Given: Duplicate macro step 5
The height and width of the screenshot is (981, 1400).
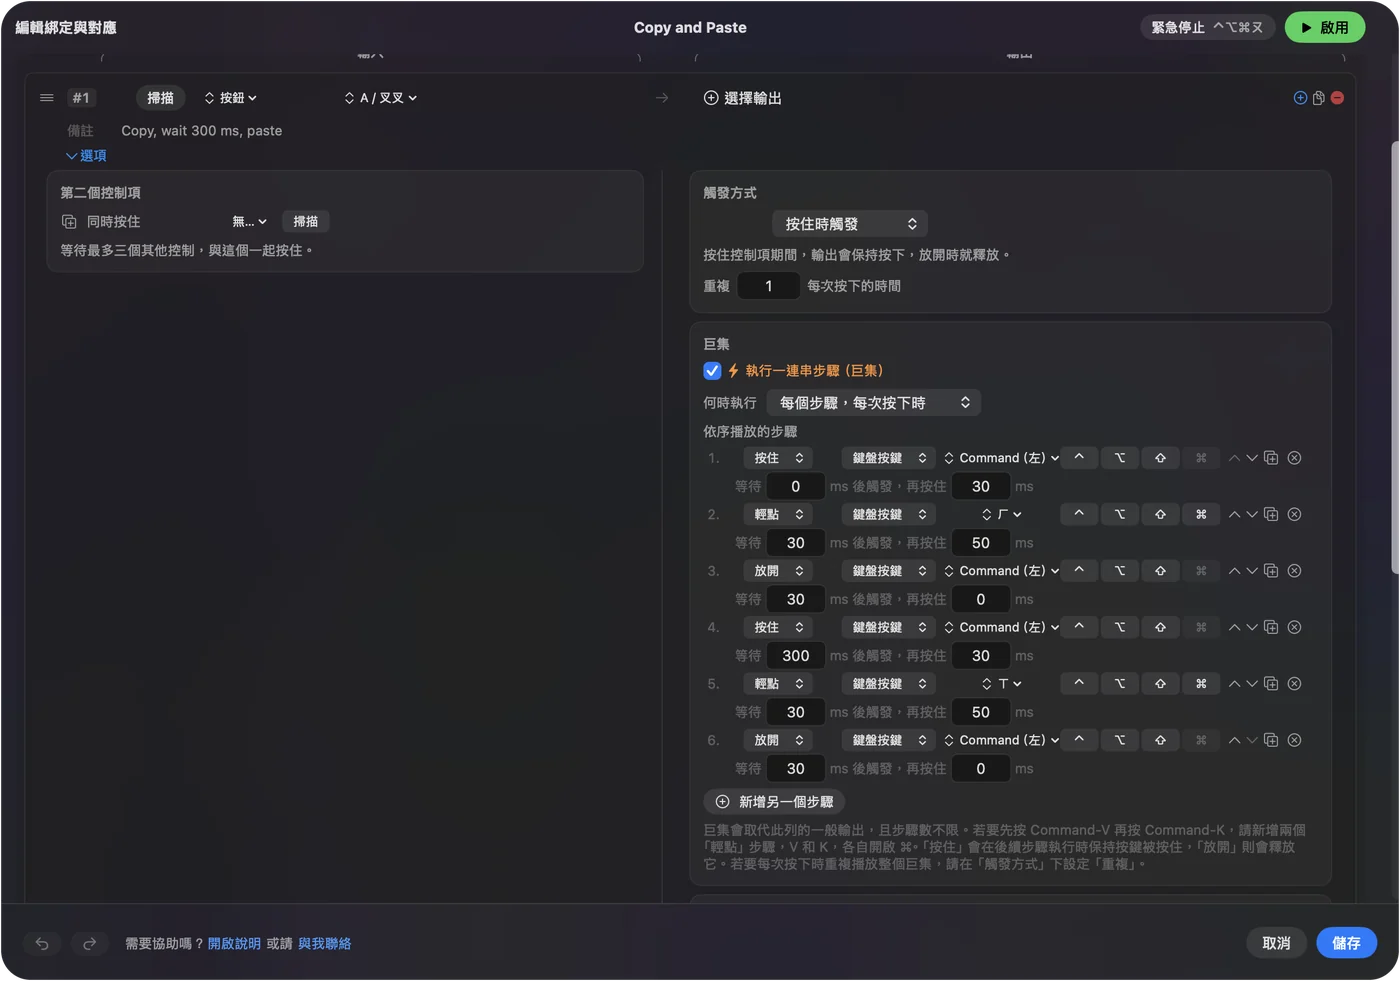Looking at the screenshot, I should 1271,684.
